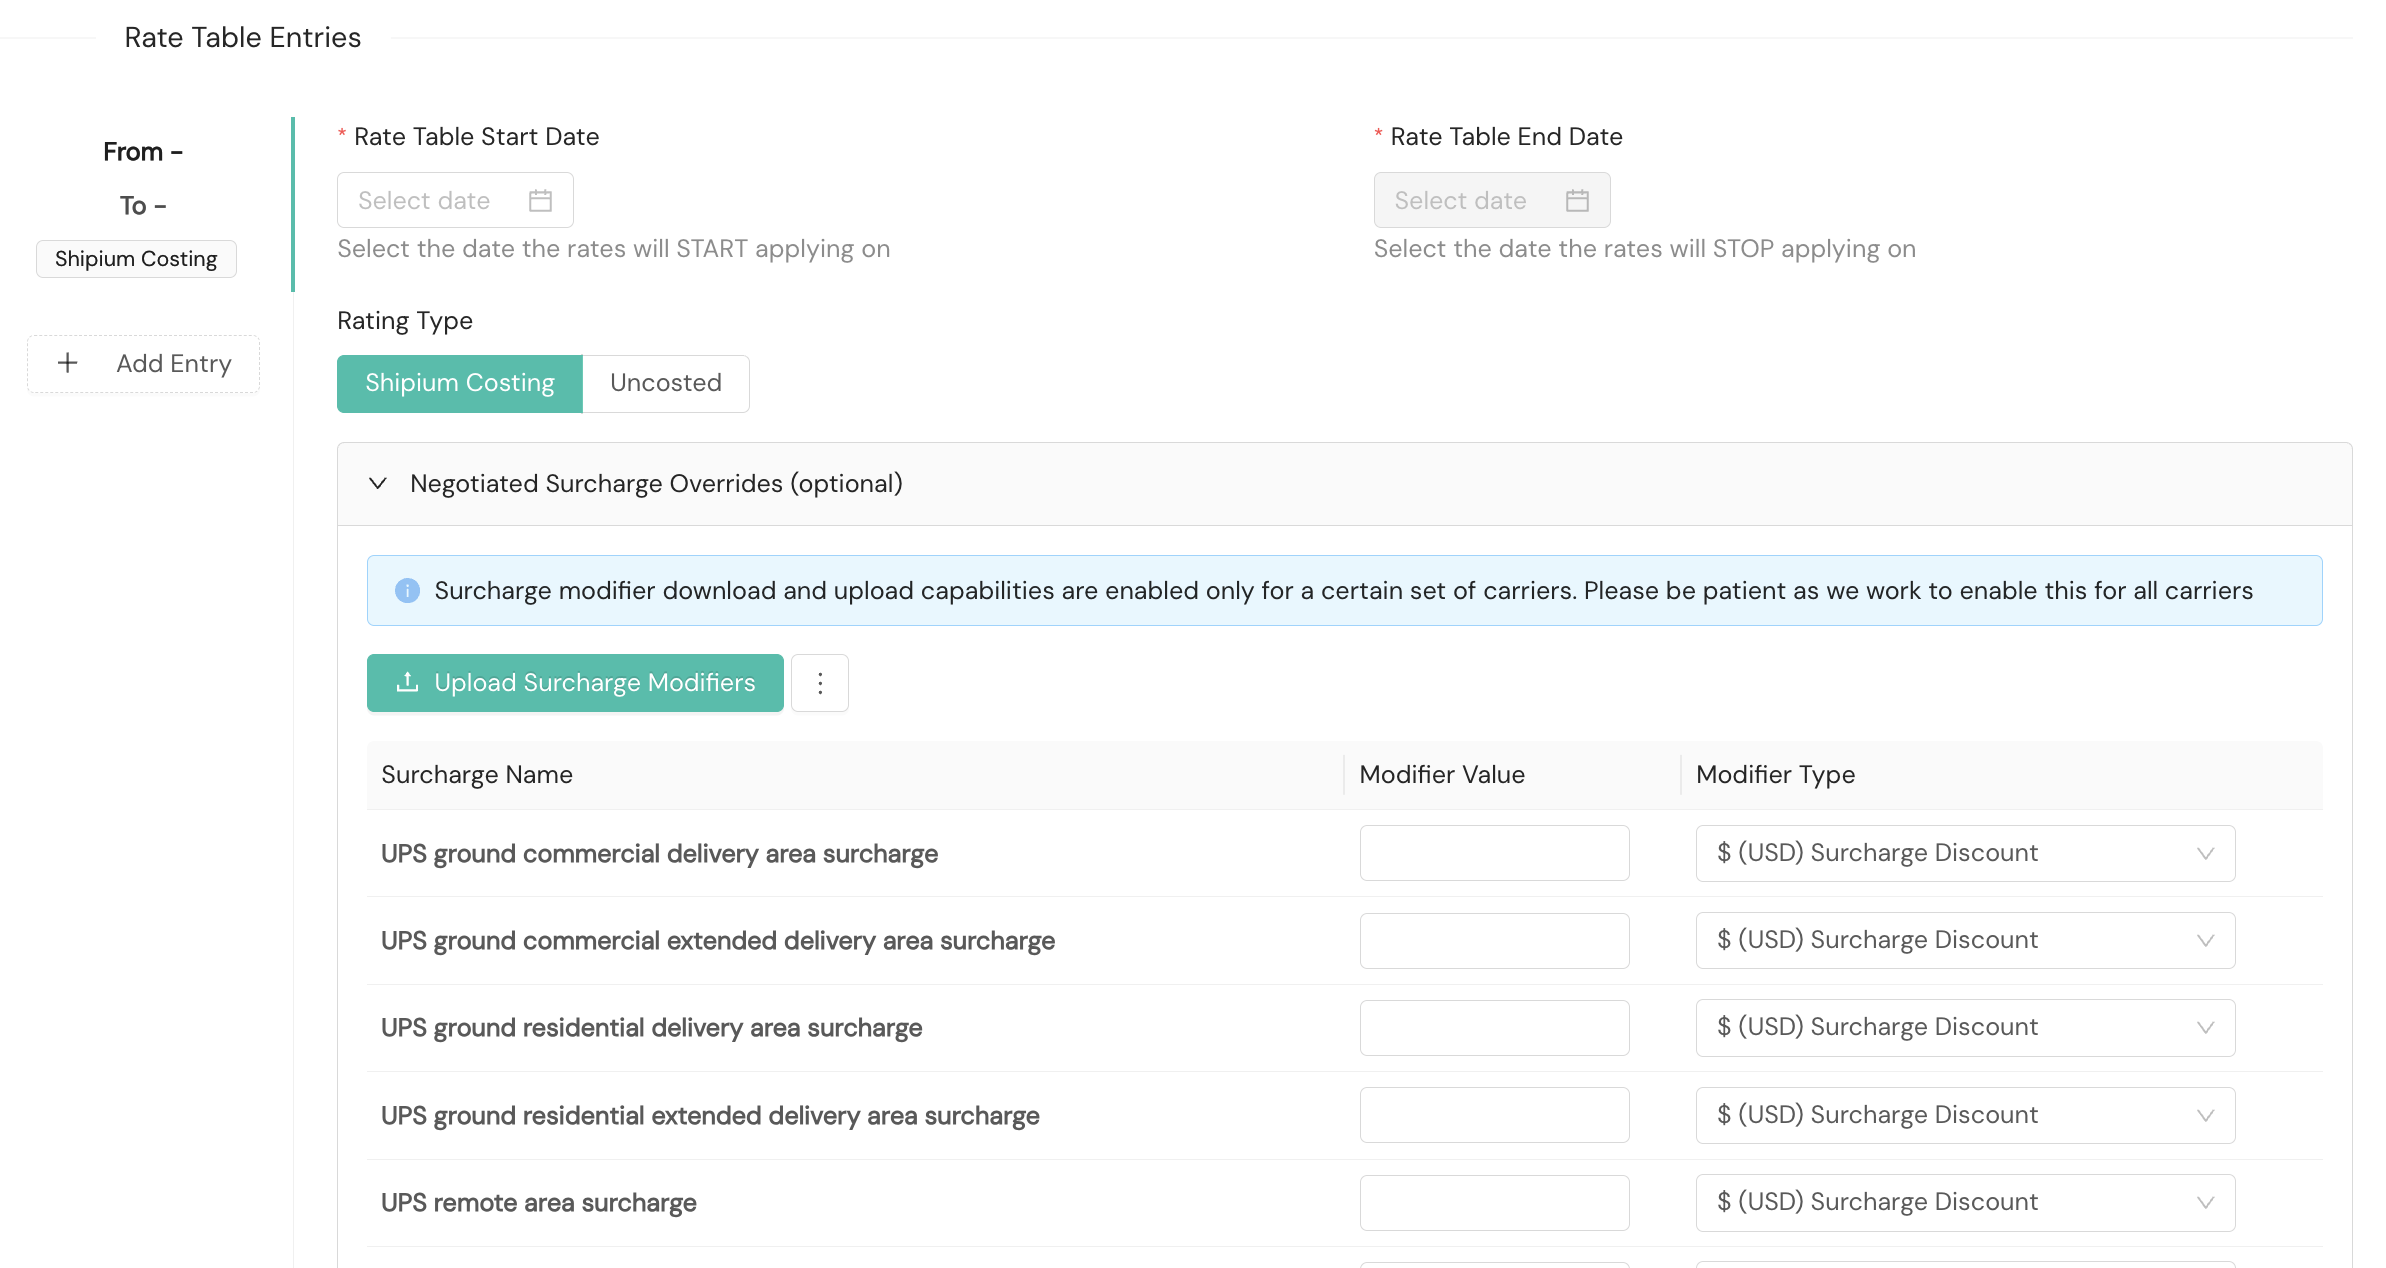This screenshot has width=2386, height=1268.
Task: Switch rating type to Uncosted
Action: (665, 383)
